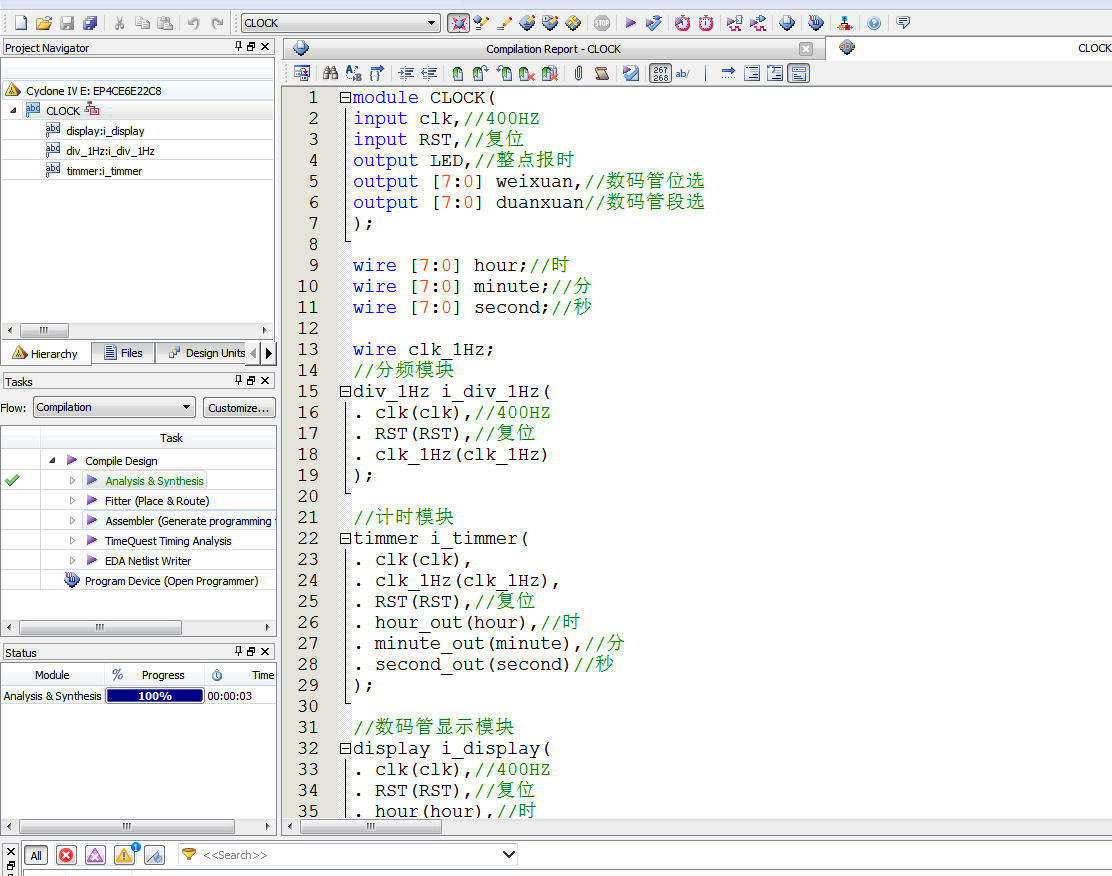The image size is (1112, 876).
Task: Click the Customize... button
Action: click(239, 407)
